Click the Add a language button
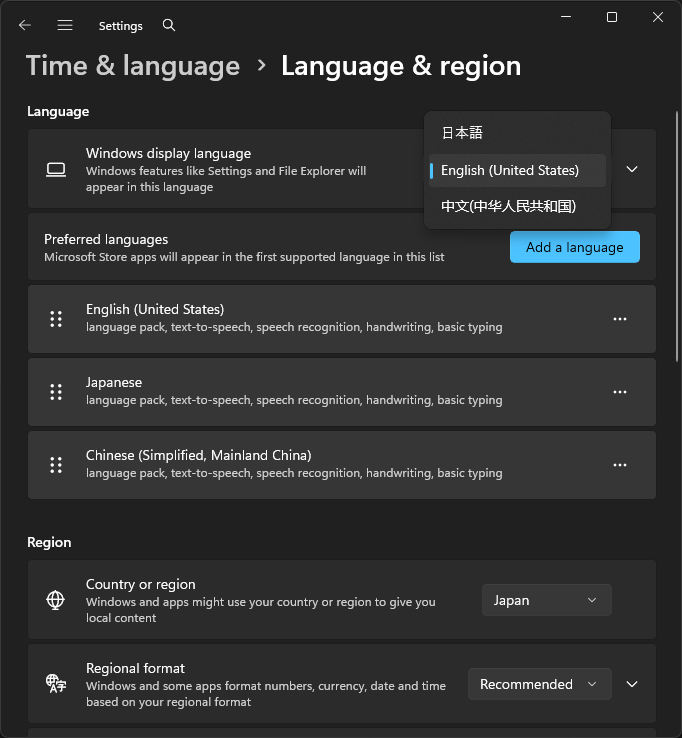Viewport: 682px width, 738px height. point(575,247)
